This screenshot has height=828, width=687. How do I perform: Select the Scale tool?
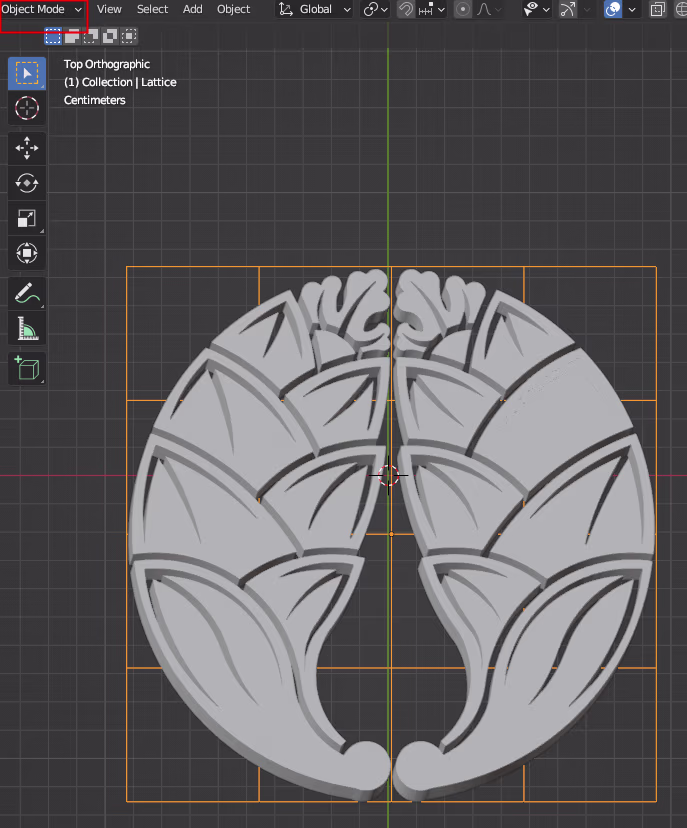click(x=27, y=218)
